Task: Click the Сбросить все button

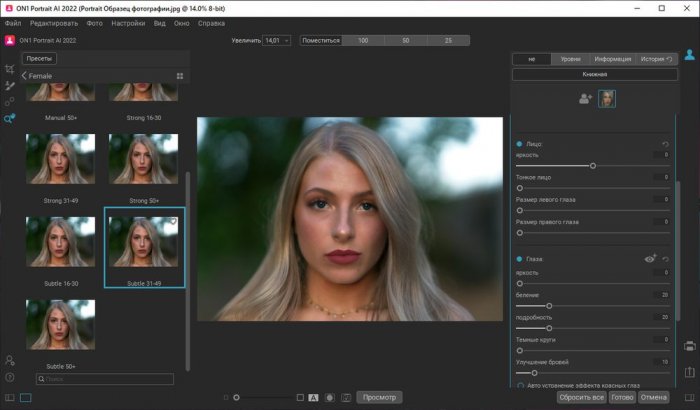Action: (x=581, y=397)
